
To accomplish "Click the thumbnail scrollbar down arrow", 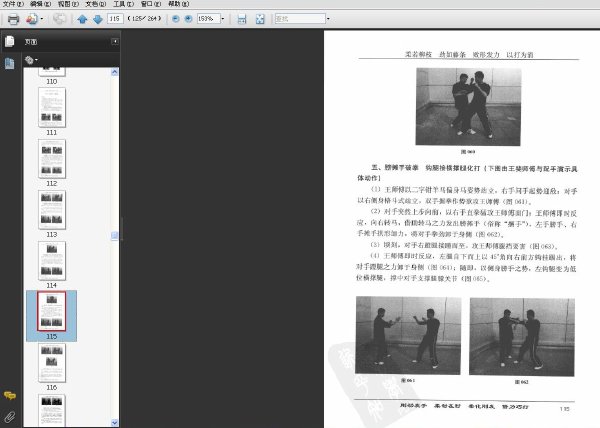I will pyautogui.click(x=114, y=423).
